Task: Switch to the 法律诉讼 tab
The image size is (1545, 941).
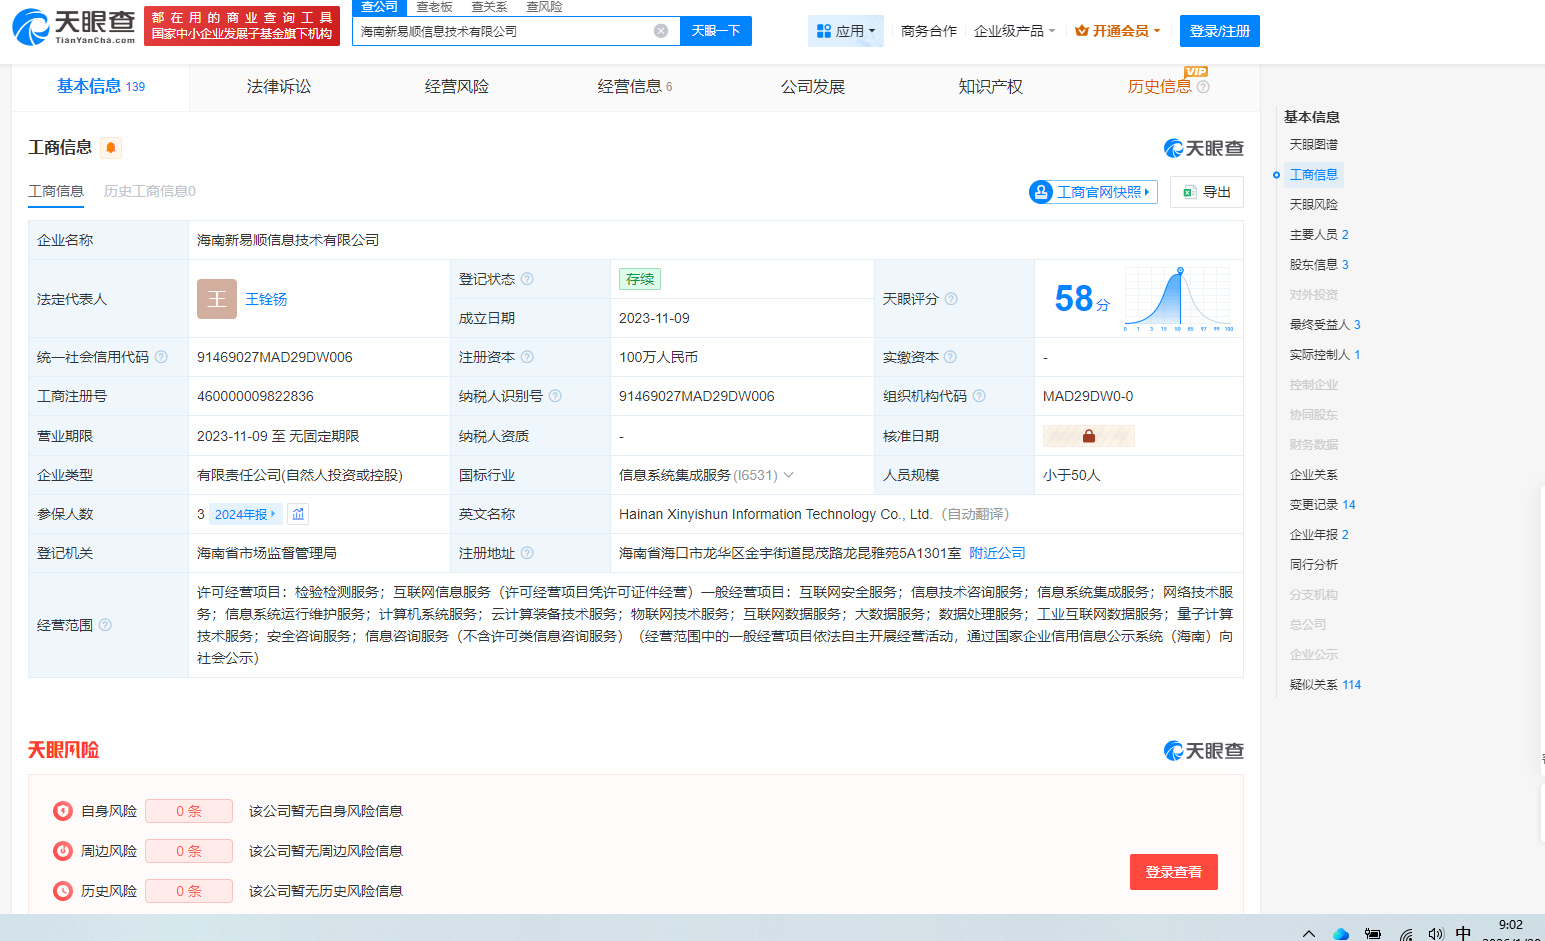Action: (x=279, y=87)
